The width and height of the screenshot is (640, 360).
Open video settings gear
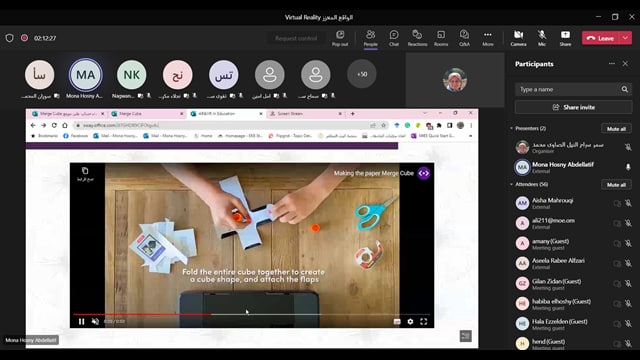click(x=410, y=322)
